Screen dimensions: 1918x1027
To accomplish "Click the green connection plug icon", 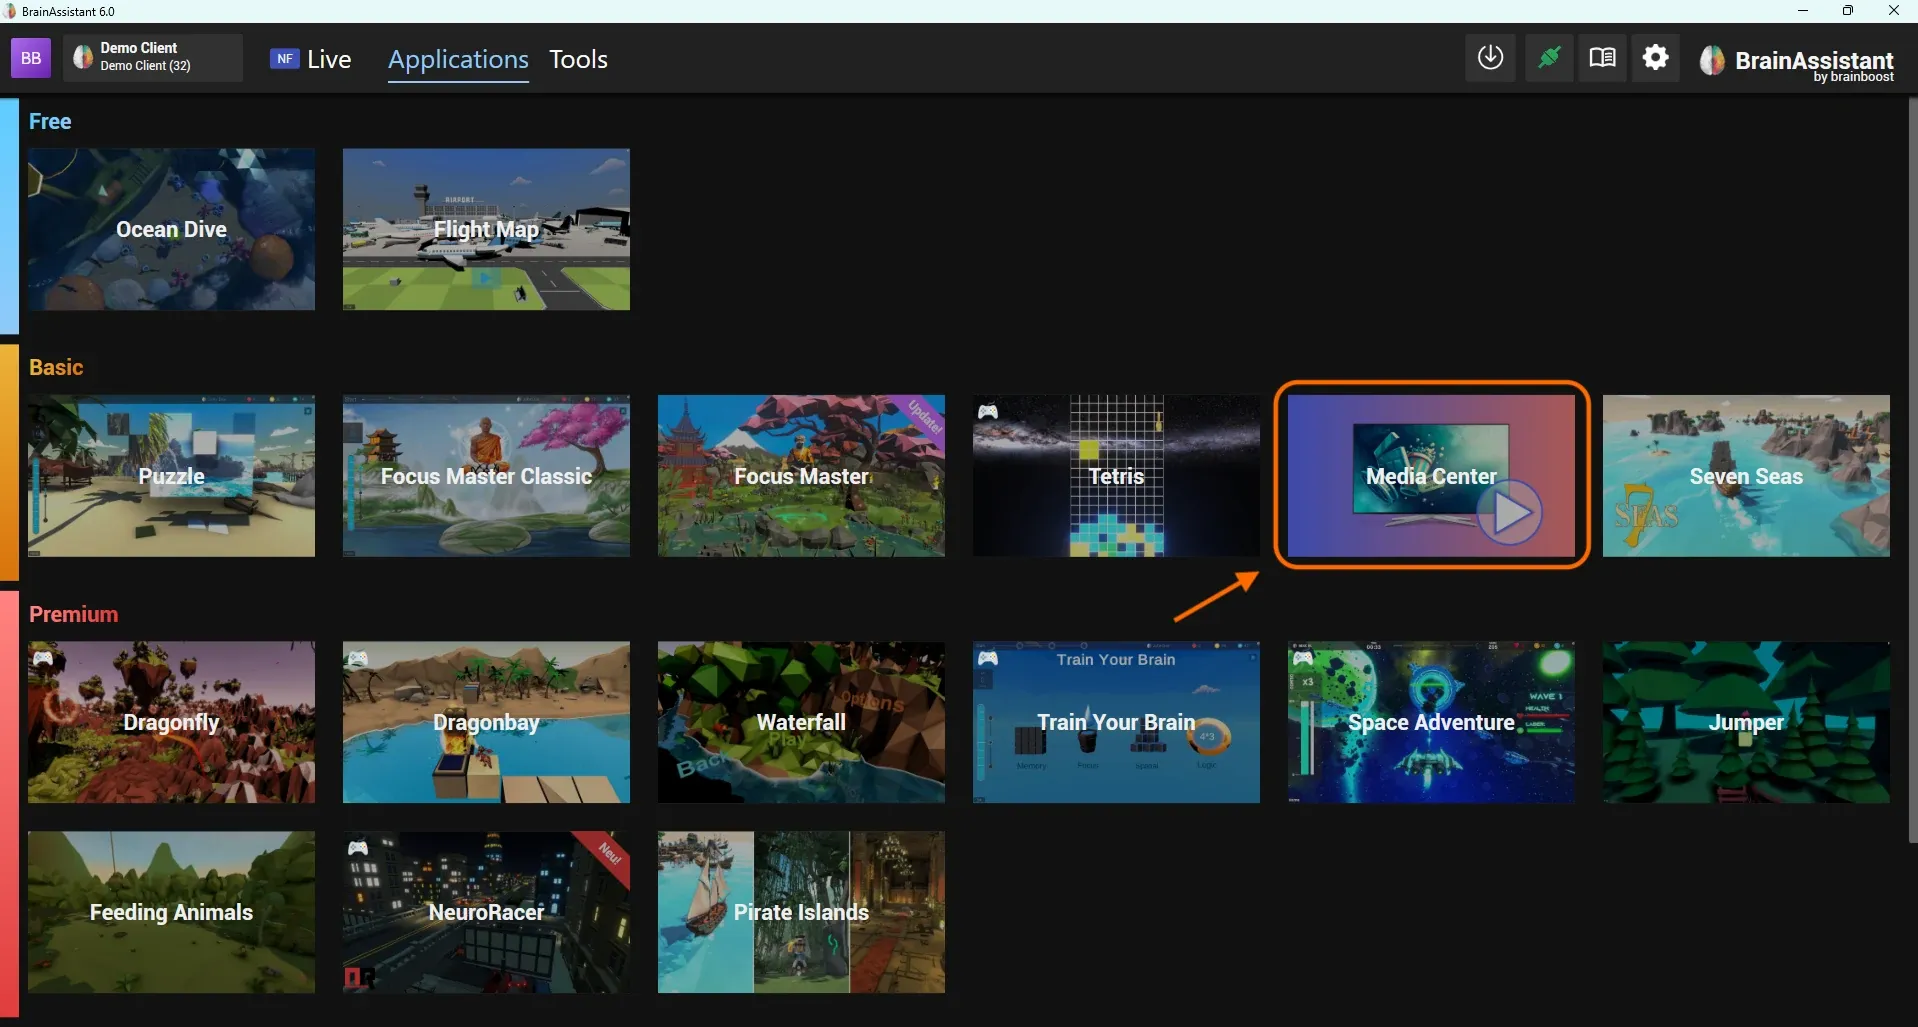I will pos(1549,58).
